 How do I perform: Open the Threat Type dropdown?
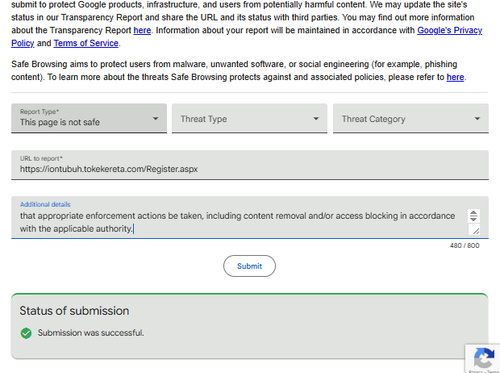(x=249, y=118)
